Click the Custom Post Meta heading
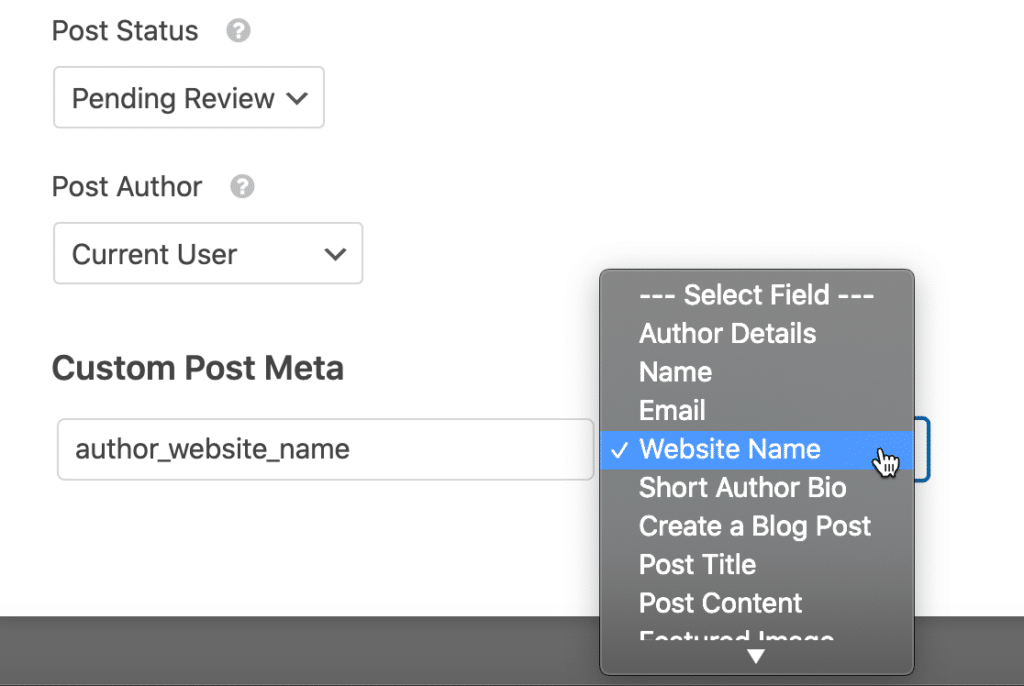 pos(197,368)
